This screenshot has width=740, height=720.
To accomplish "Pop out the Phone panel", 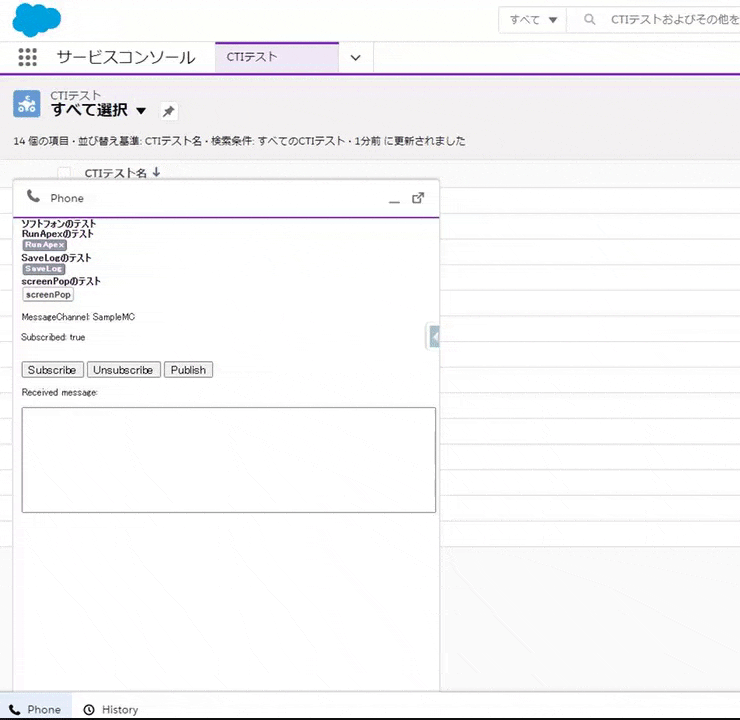I will click(x=418, y=198).
